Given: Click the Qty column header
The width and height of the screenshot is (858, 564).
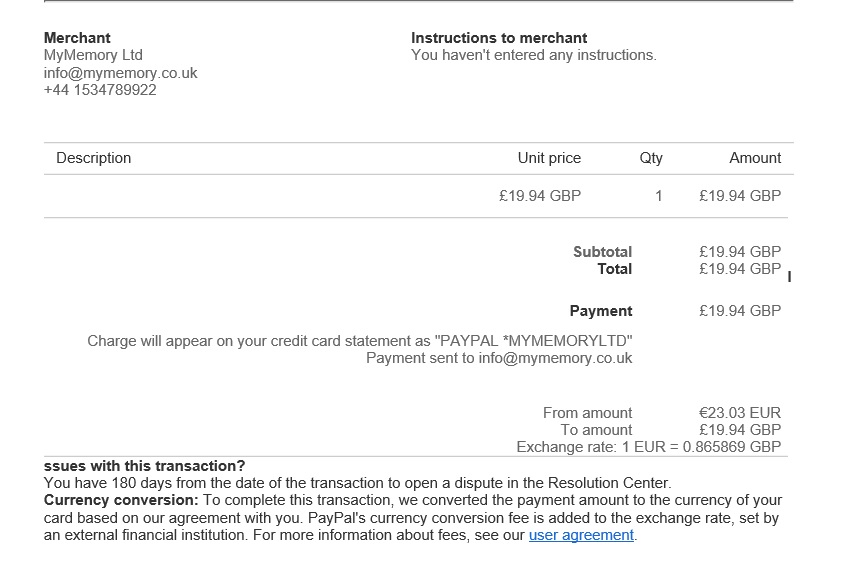Looking at the screenshot, I should tap(651, 158).
